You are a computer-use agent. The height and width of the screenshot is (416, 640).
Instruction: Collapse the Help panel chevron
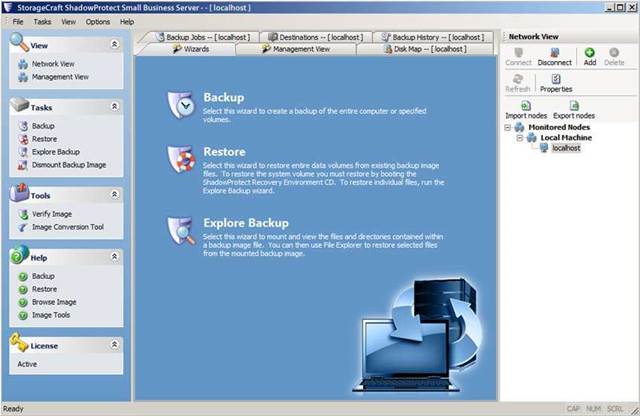[115, 256]
